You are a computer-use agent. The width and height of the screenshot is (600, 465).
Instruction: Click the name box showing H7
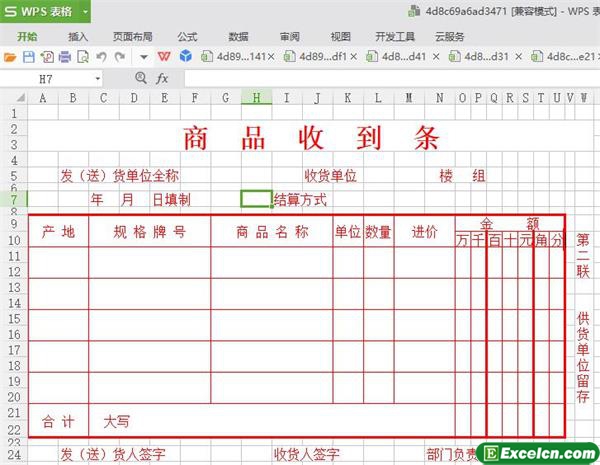point(46,79)
